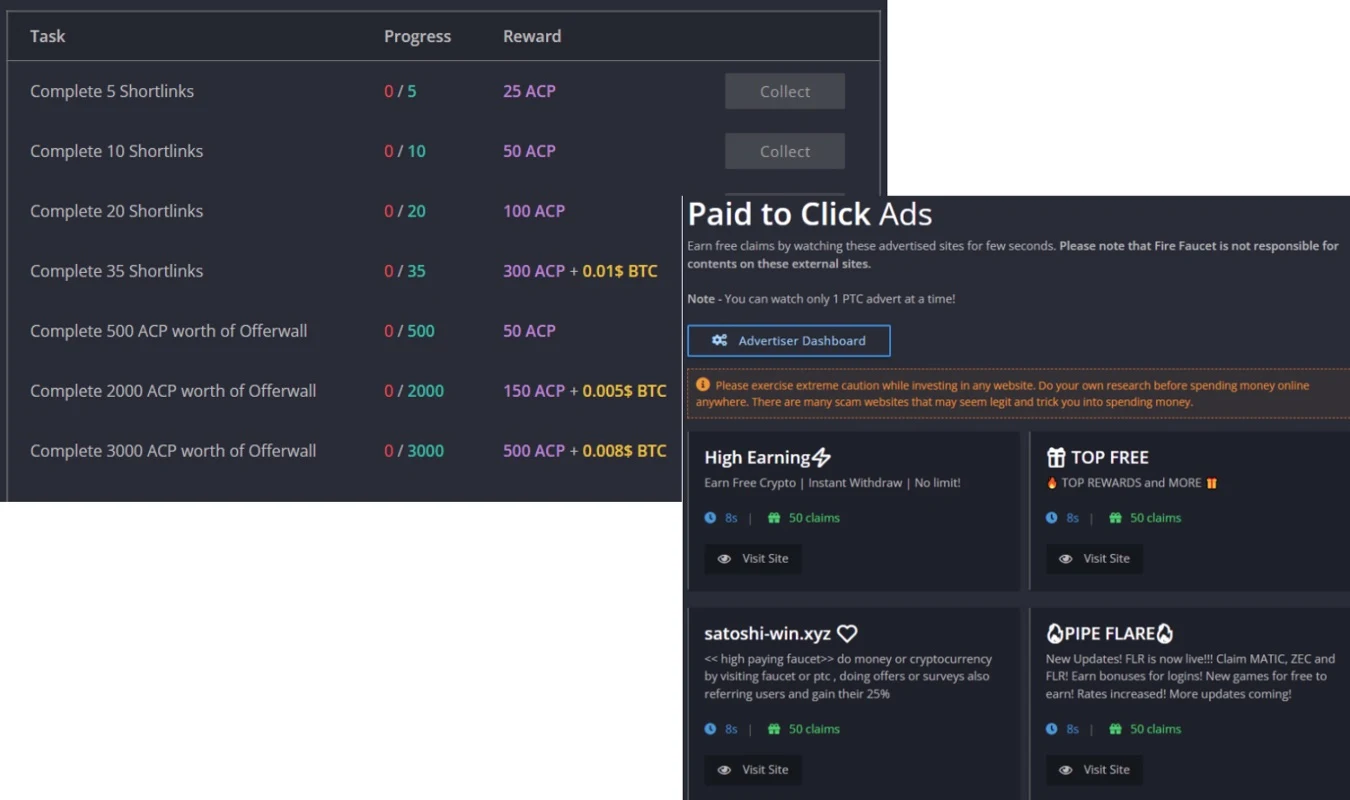Click the clock icon on satoshi-win.xyz card
The image size is (1350, 800).
(710, 729)
